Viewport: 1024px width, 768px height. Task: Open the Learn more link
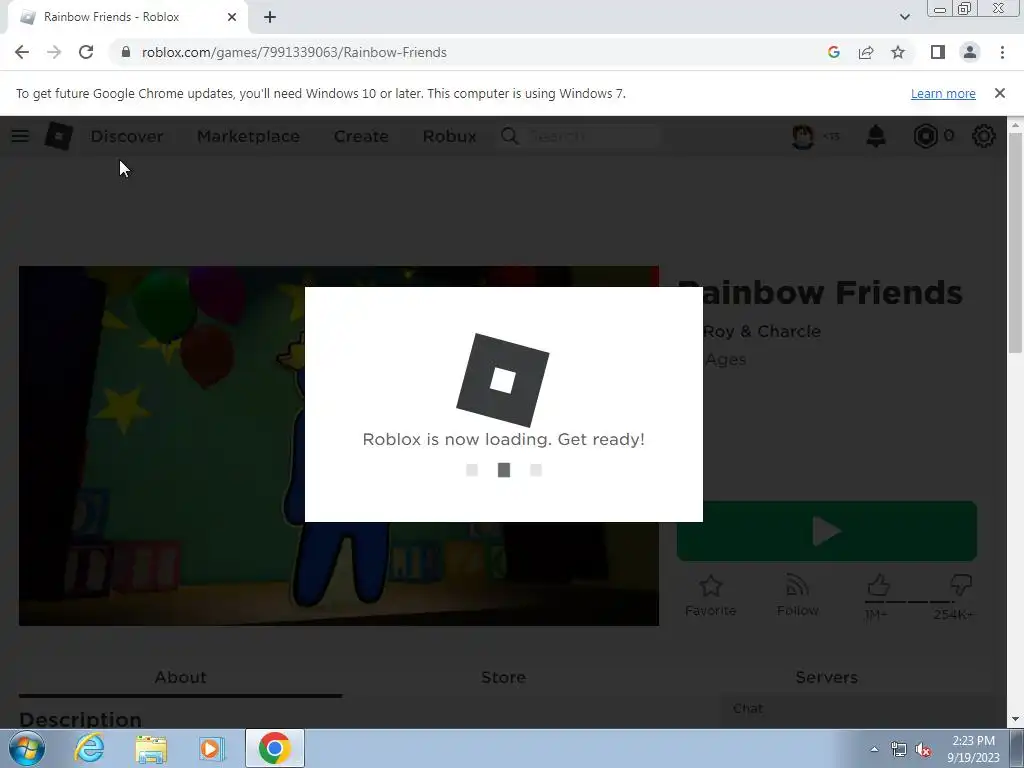tap(943, 93)
